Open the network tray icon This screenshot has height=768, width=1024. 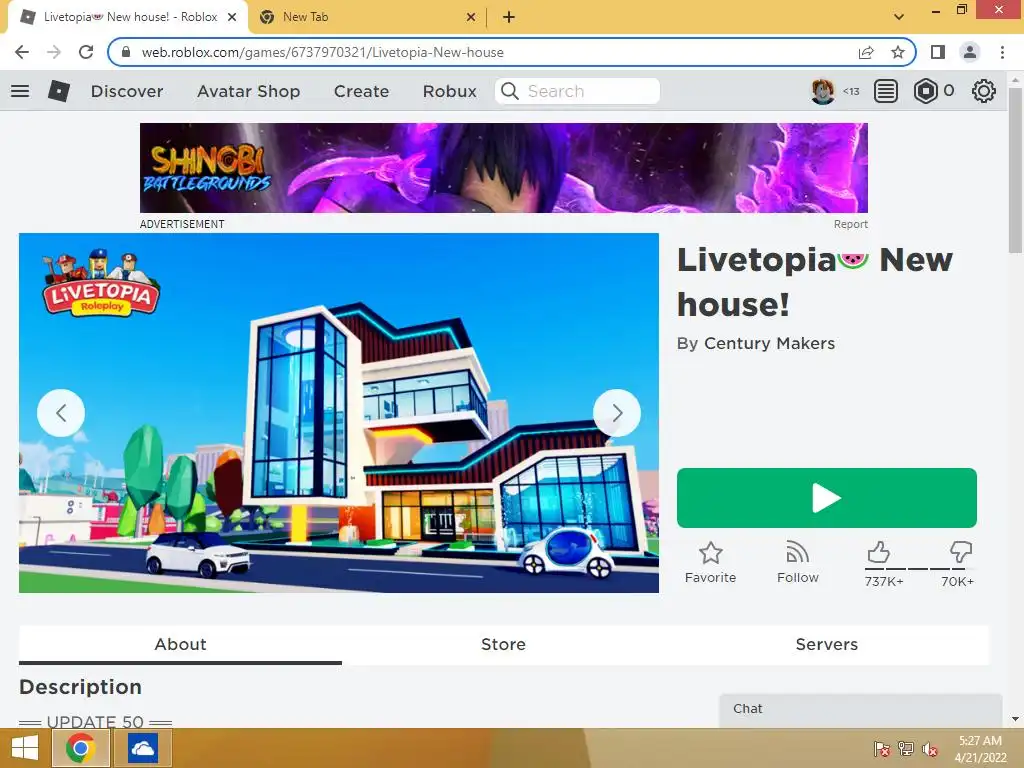(x=905, y=749)
